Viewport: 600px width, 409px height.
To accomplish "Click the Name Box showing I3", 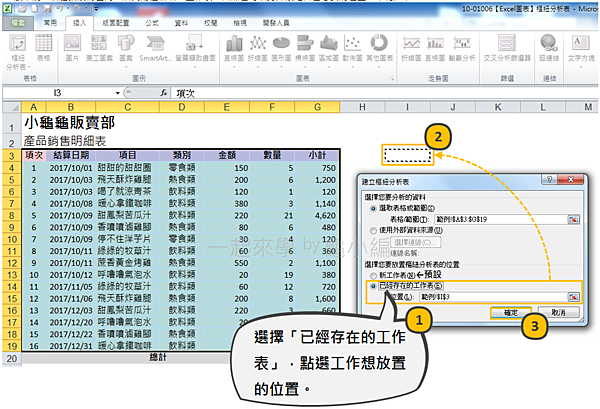I will click(x=57, y=93).
